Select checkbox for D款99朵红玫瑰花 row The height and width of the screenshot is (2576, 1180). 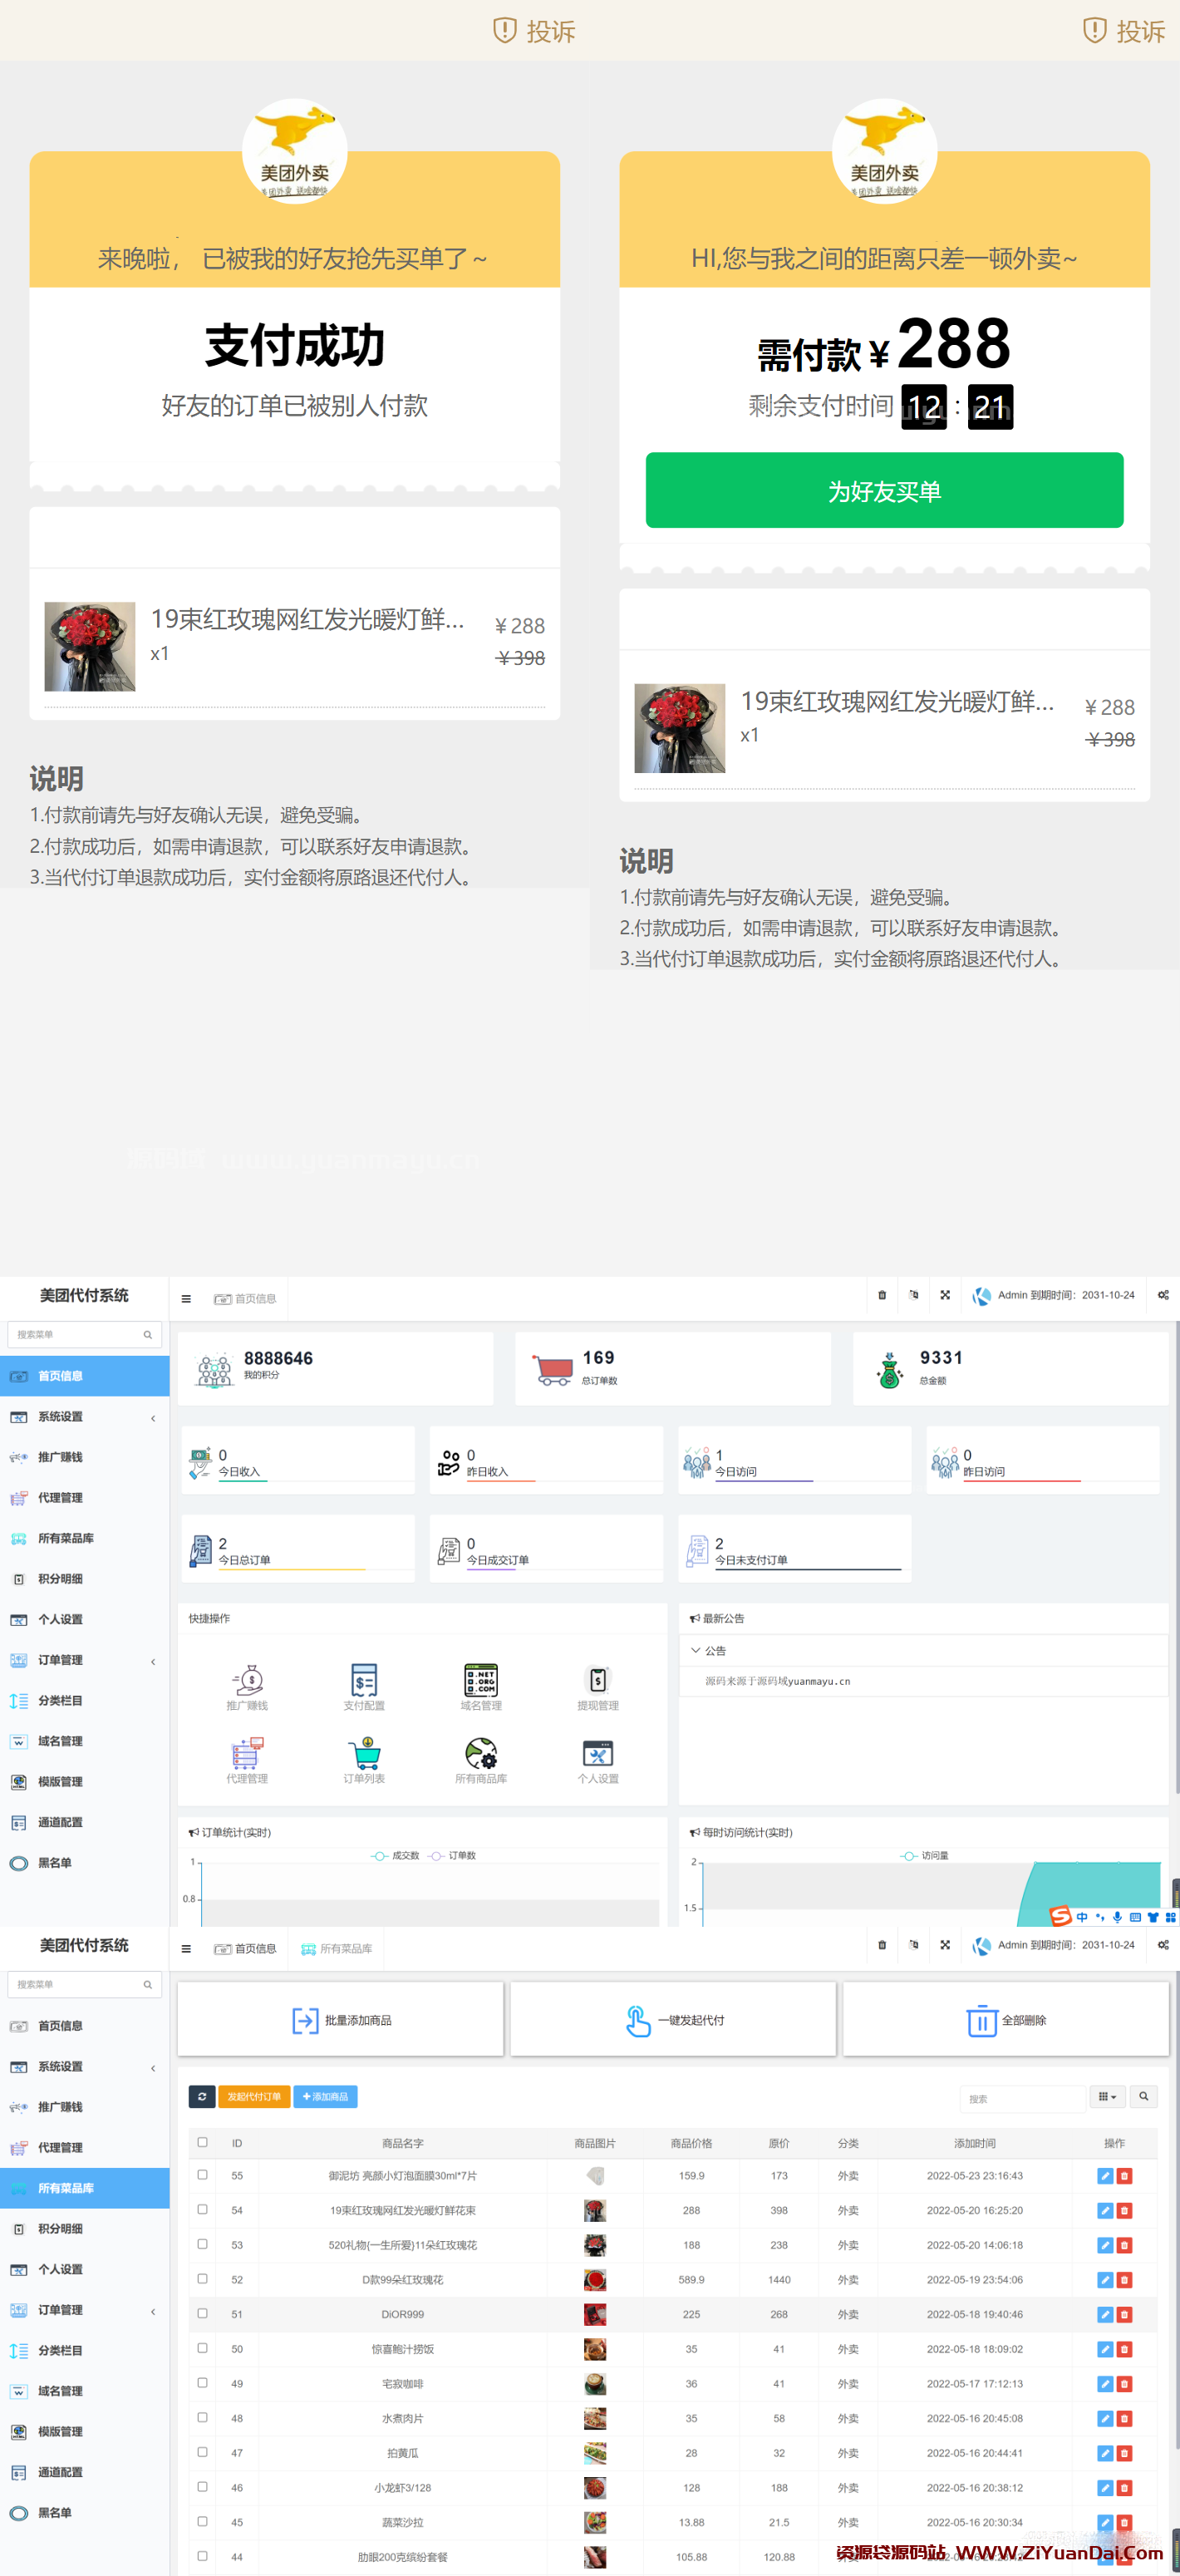click(202, 2279)
